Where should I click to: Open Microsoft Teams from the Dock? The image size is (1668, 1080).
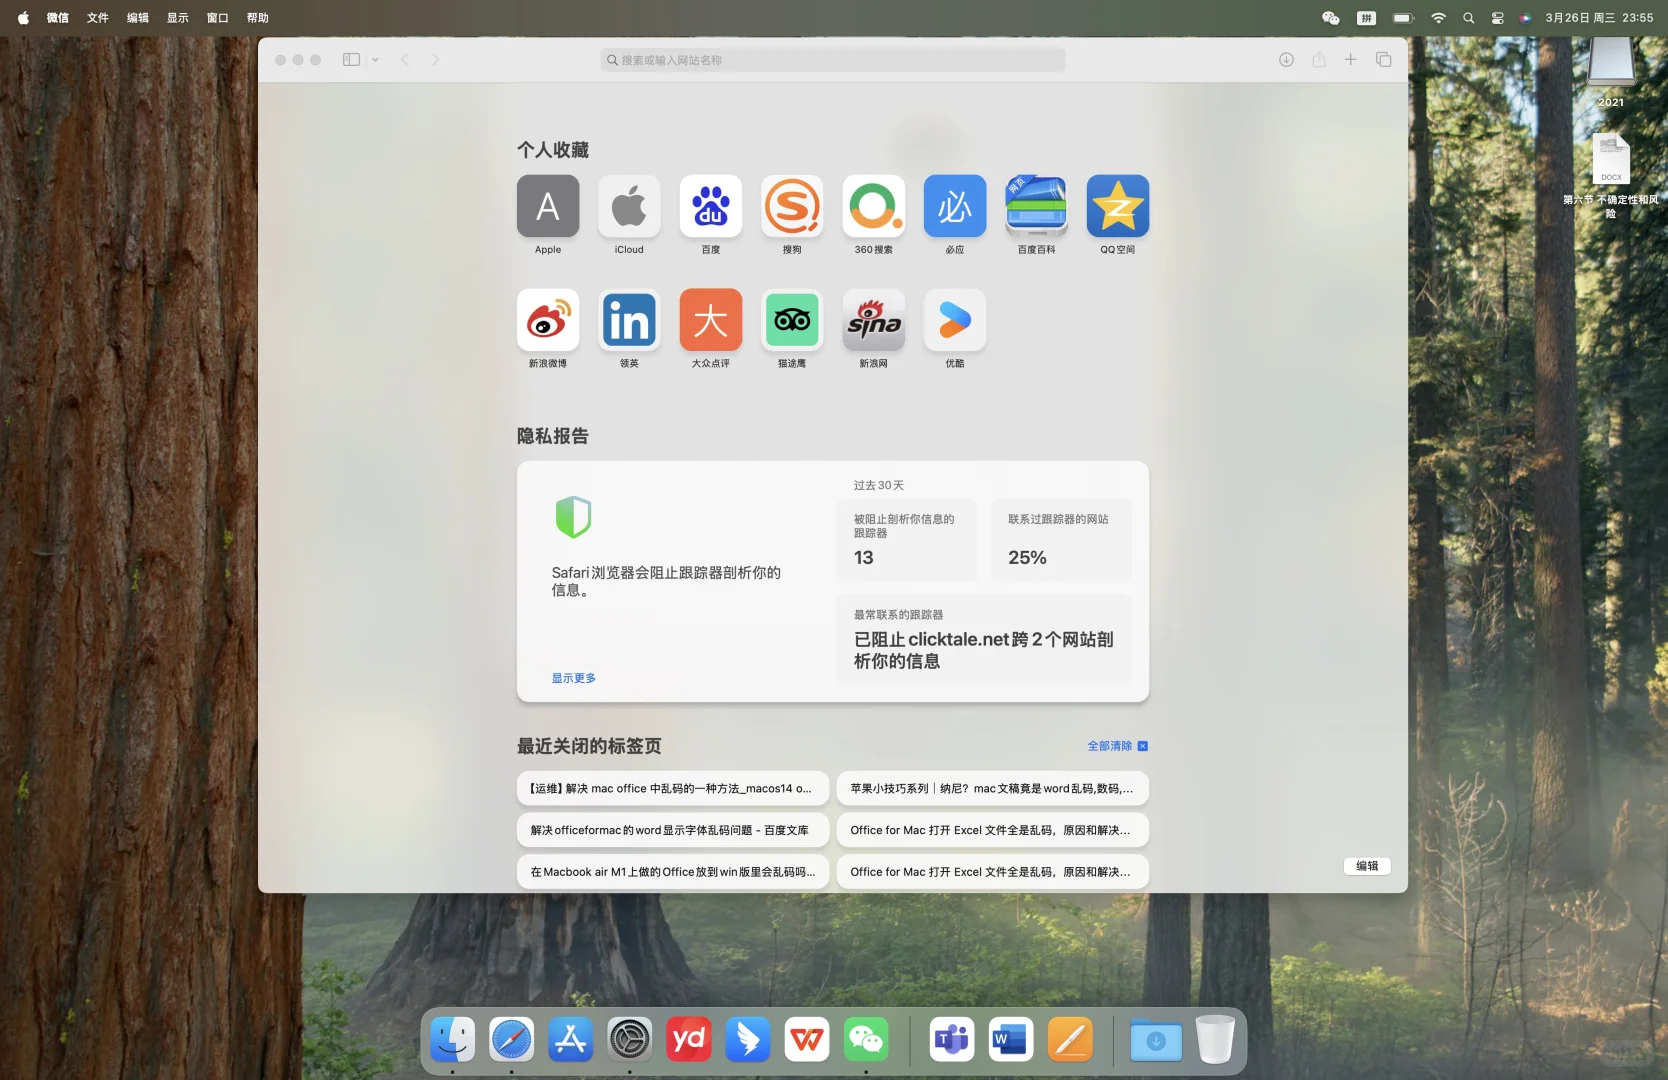(x=952, y=1040)
